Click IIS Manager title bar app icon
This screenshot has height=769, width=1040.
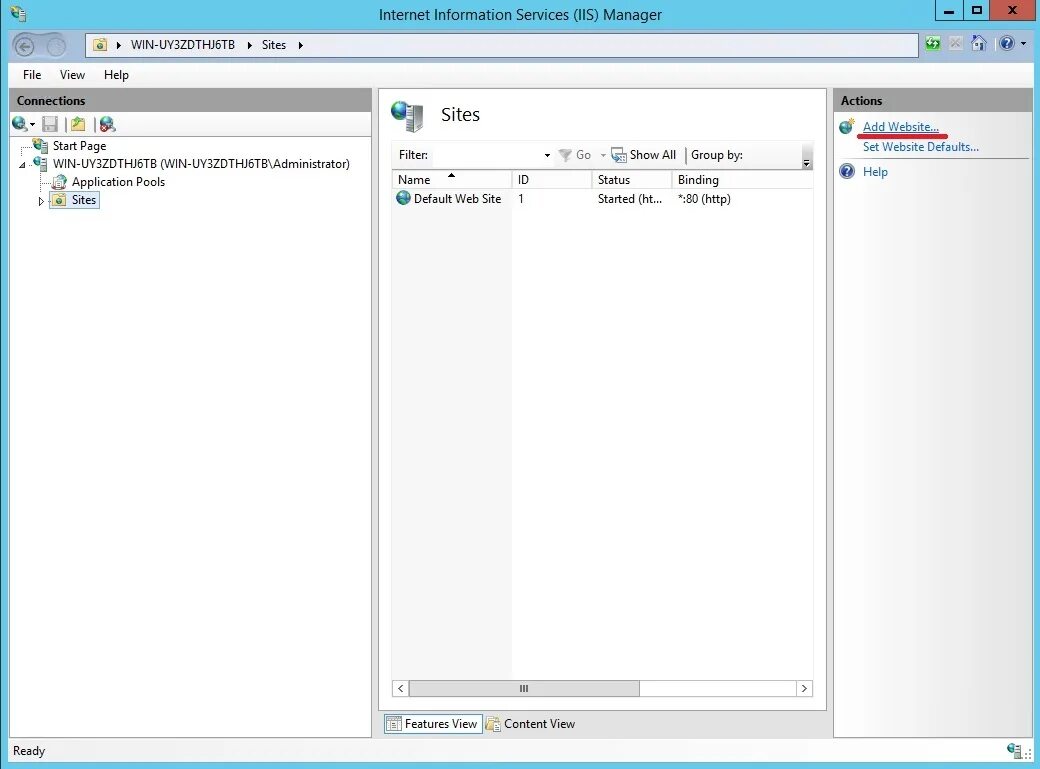18,14
